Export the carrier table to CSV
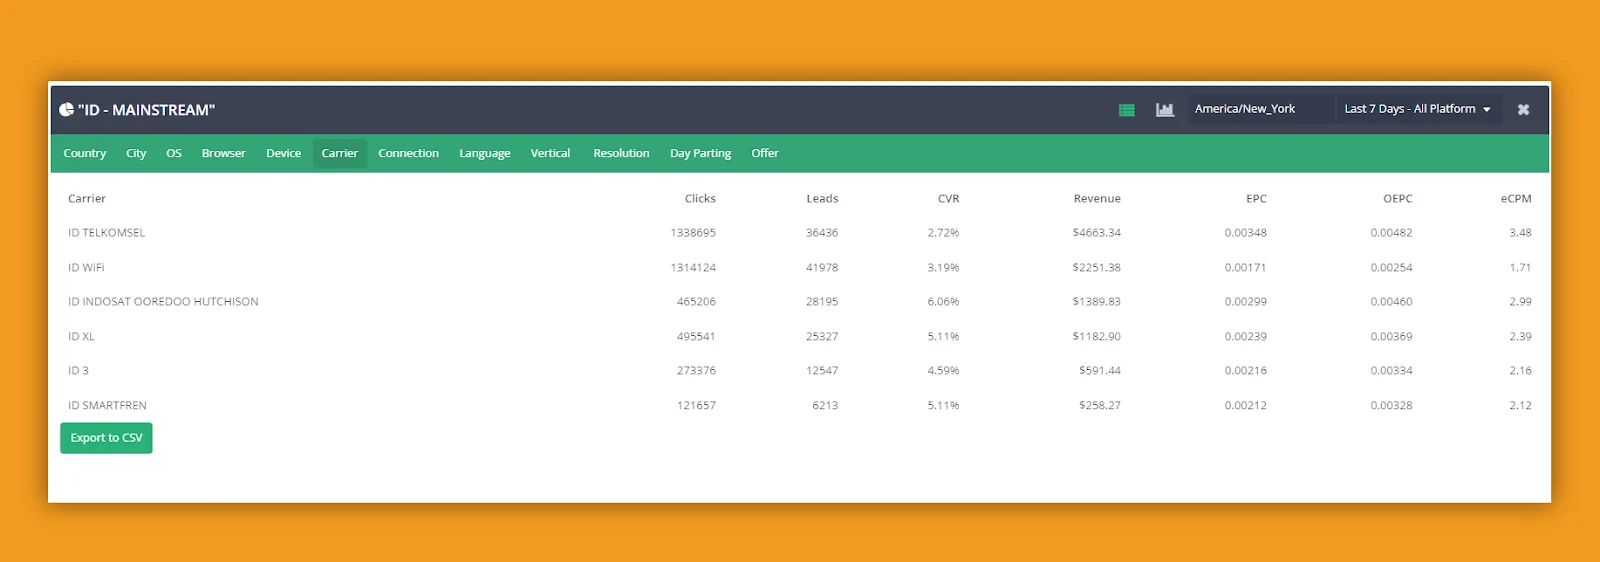 pos(106,438)
